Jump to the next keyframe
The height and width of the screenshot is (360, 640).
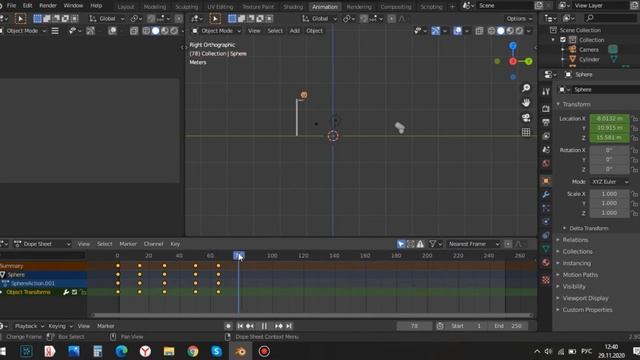(279, 326)
